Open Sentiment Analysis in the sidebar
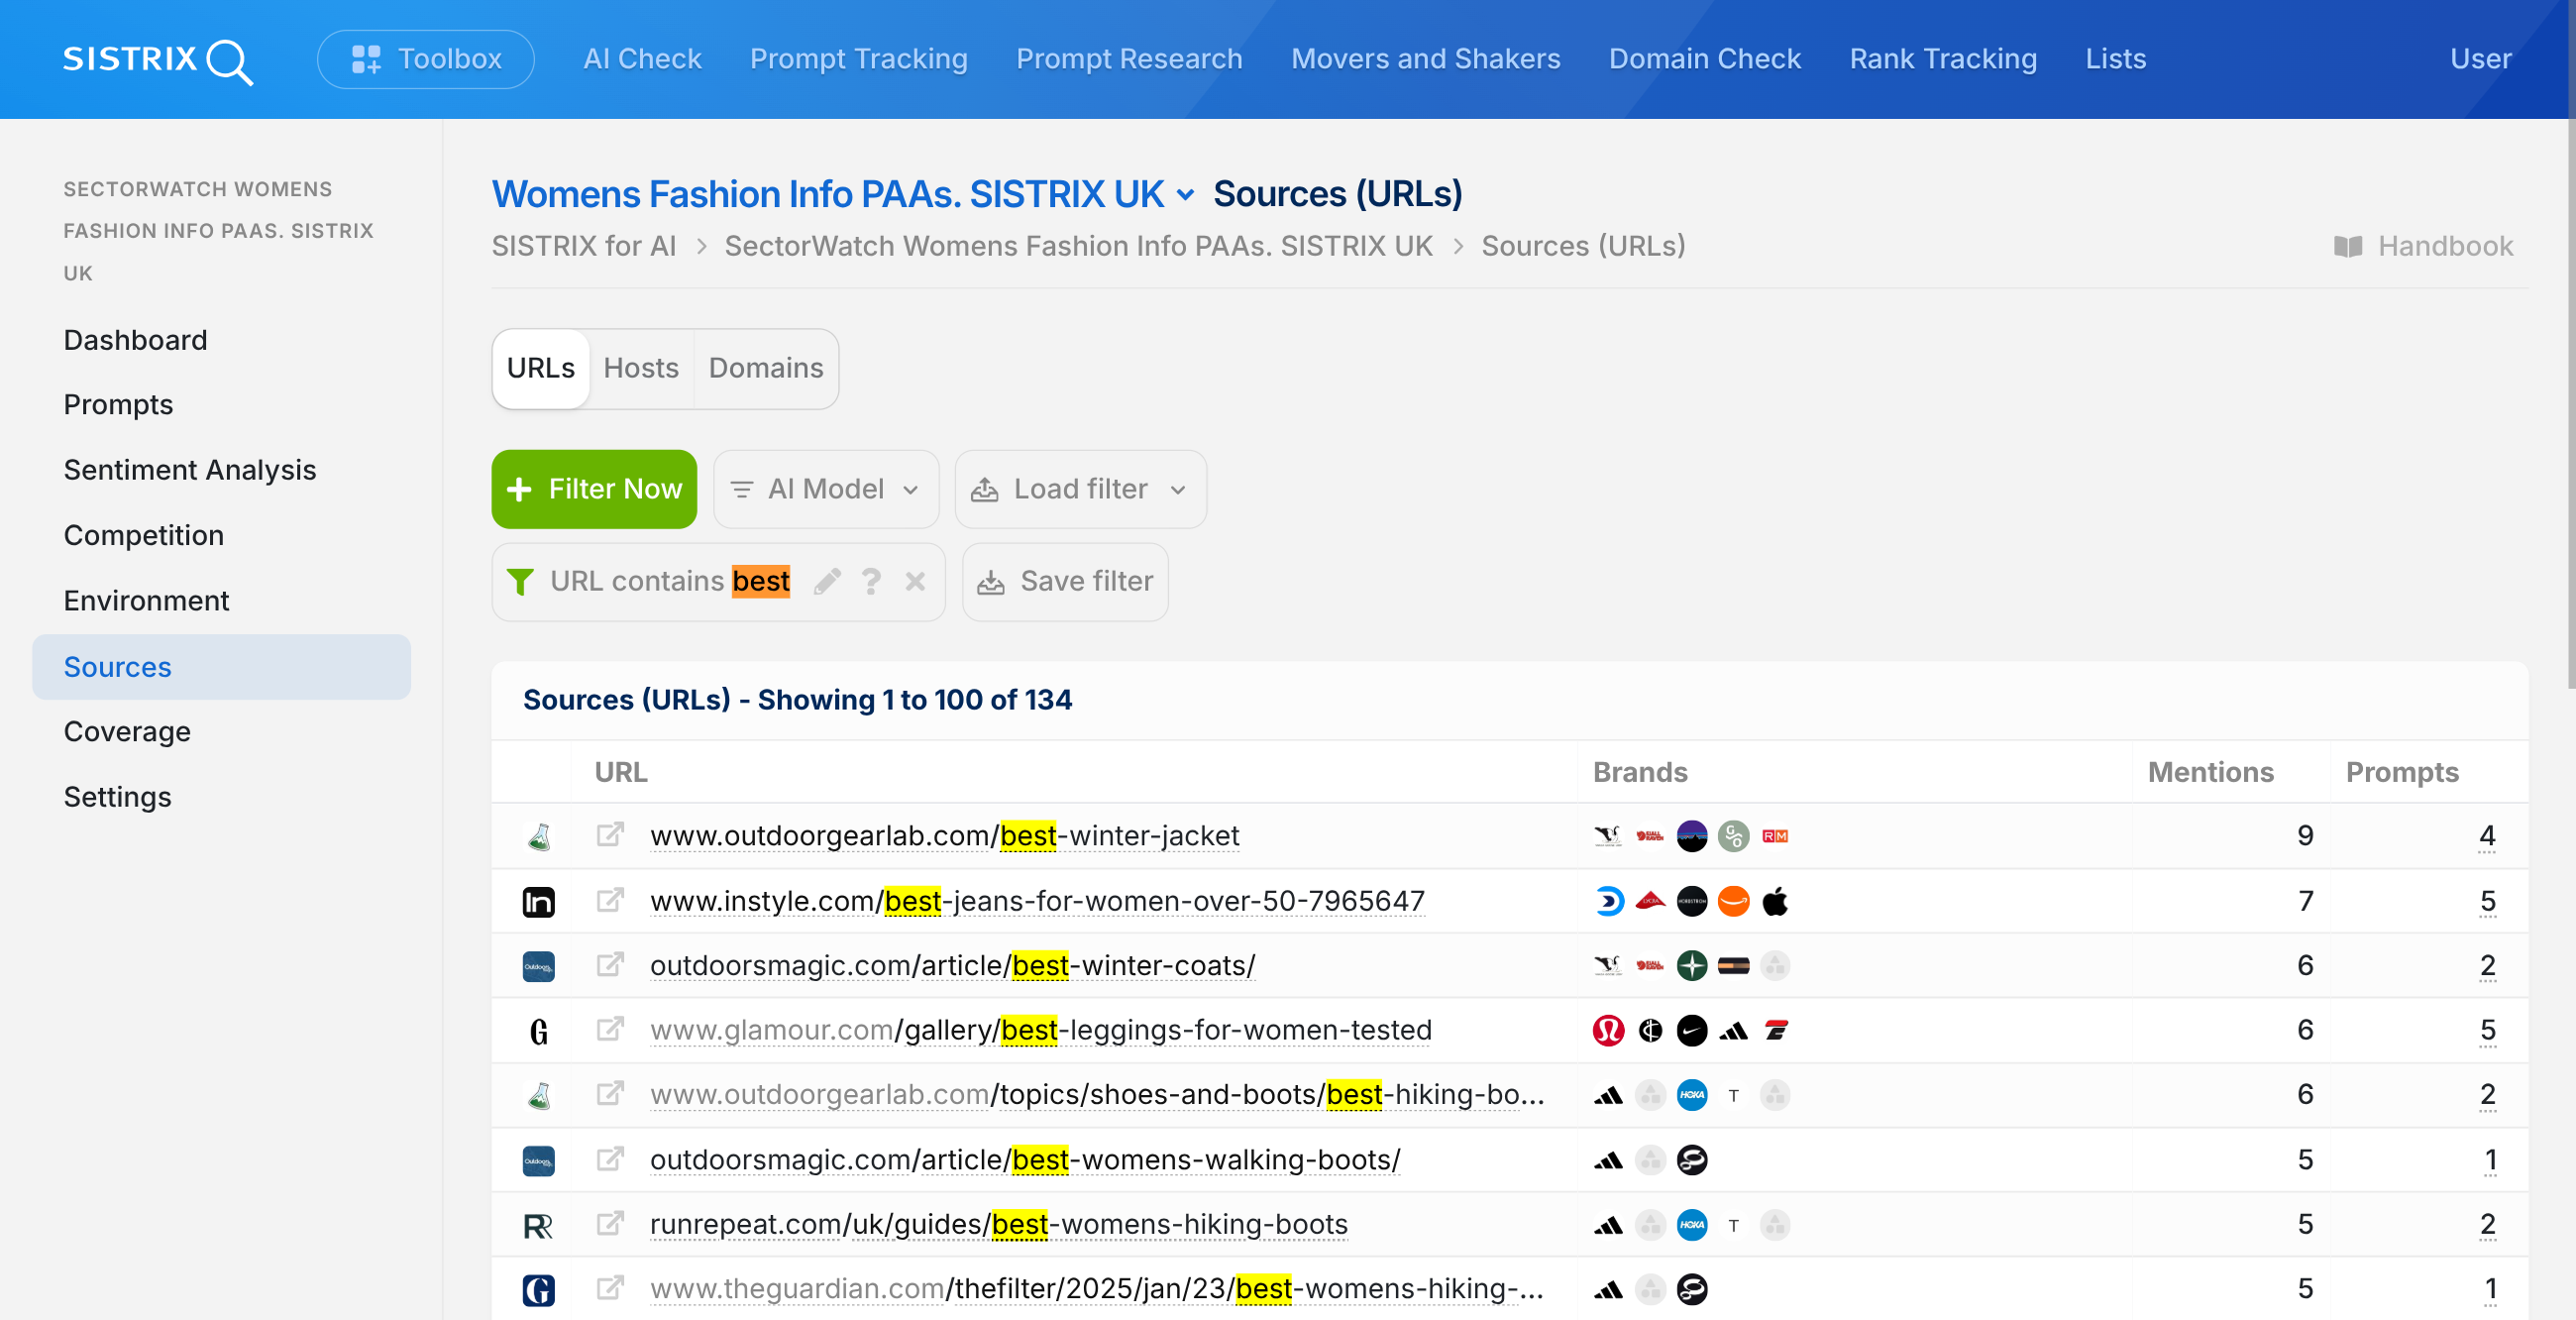Viewport: 2576px width, 1320px height. tap(190, 470)
